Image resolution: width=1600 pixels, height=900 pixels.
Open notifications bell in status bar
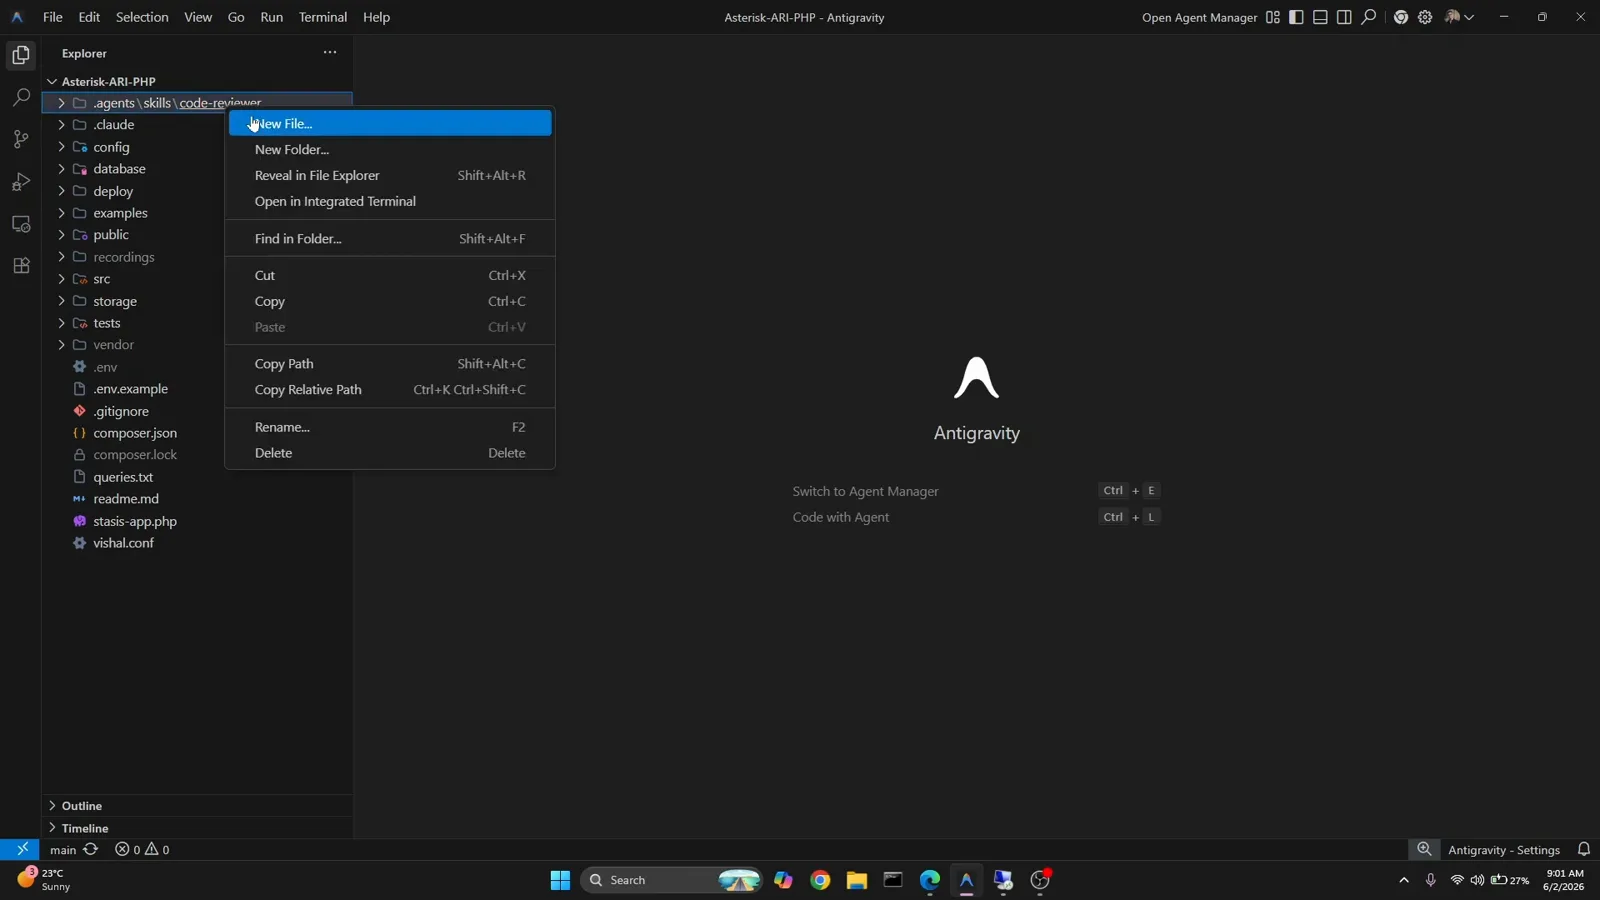(x=1584, y=849)
